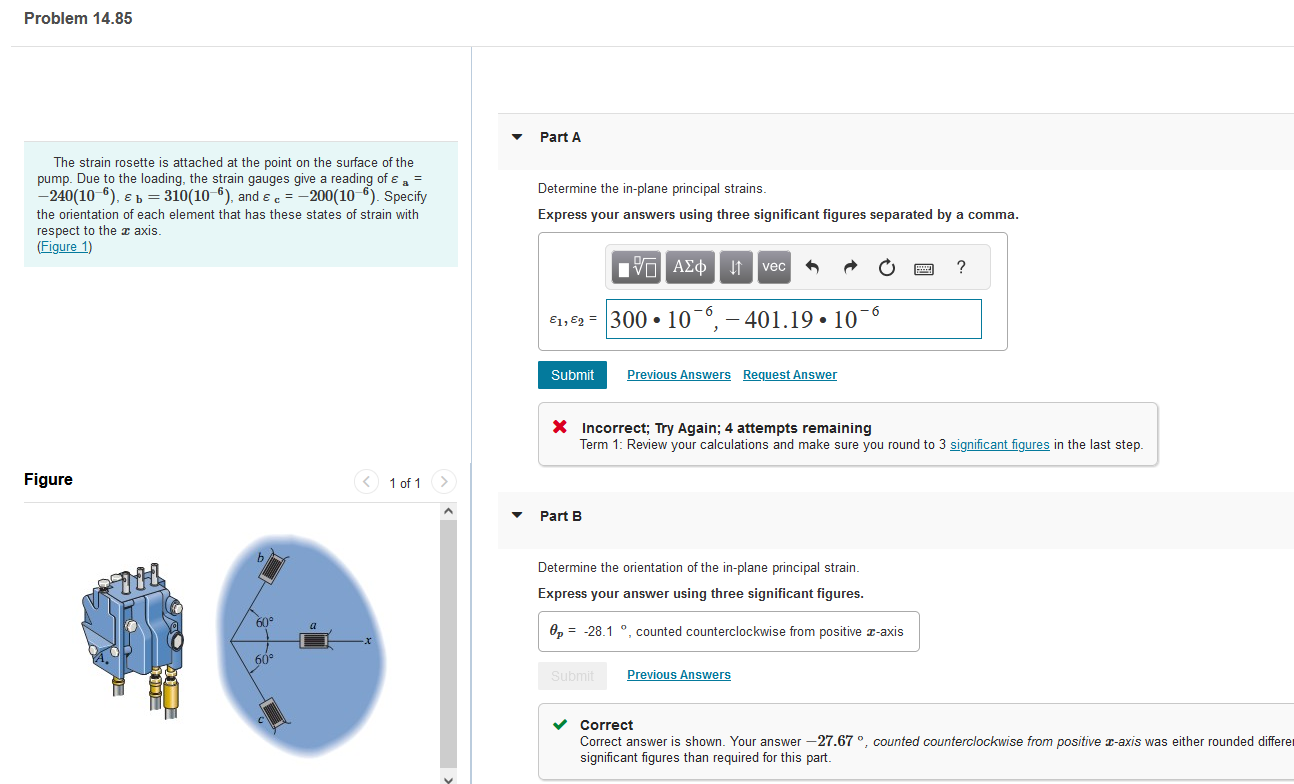Screen dimensions: 1294x784
Task: Open the templates (fraction/root) tool
Action: [637, 267]
